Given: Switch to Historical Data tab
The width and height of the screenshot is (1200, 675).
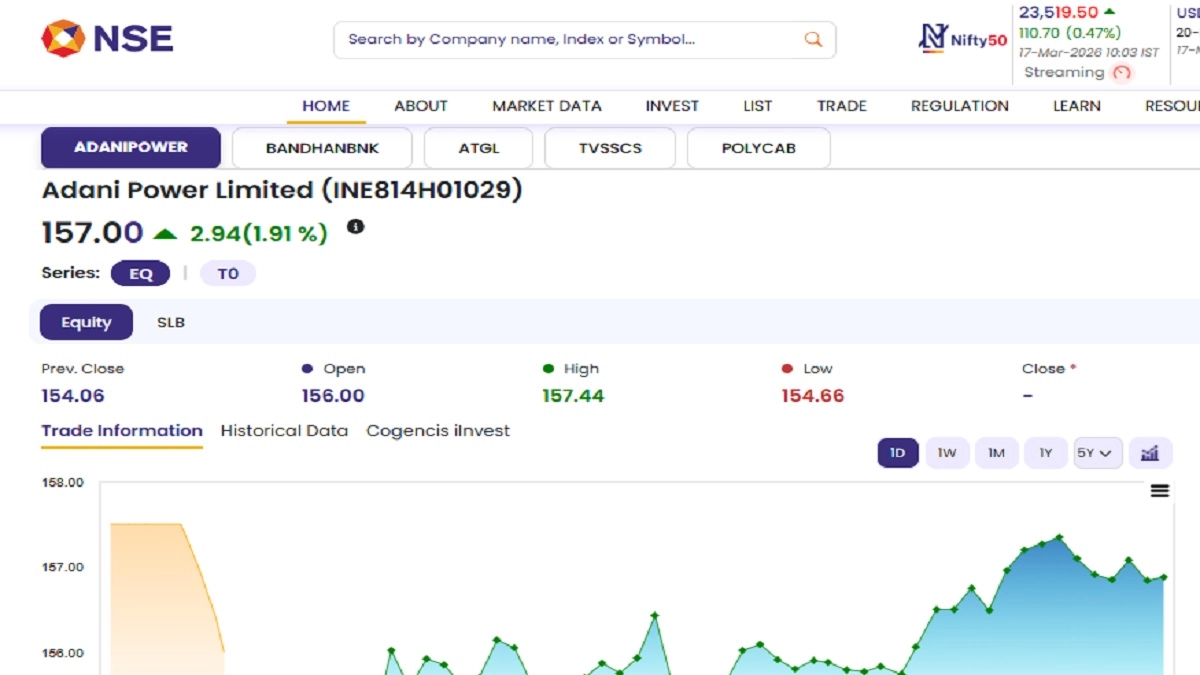Looking at the screenshot, I should [284, 431].
